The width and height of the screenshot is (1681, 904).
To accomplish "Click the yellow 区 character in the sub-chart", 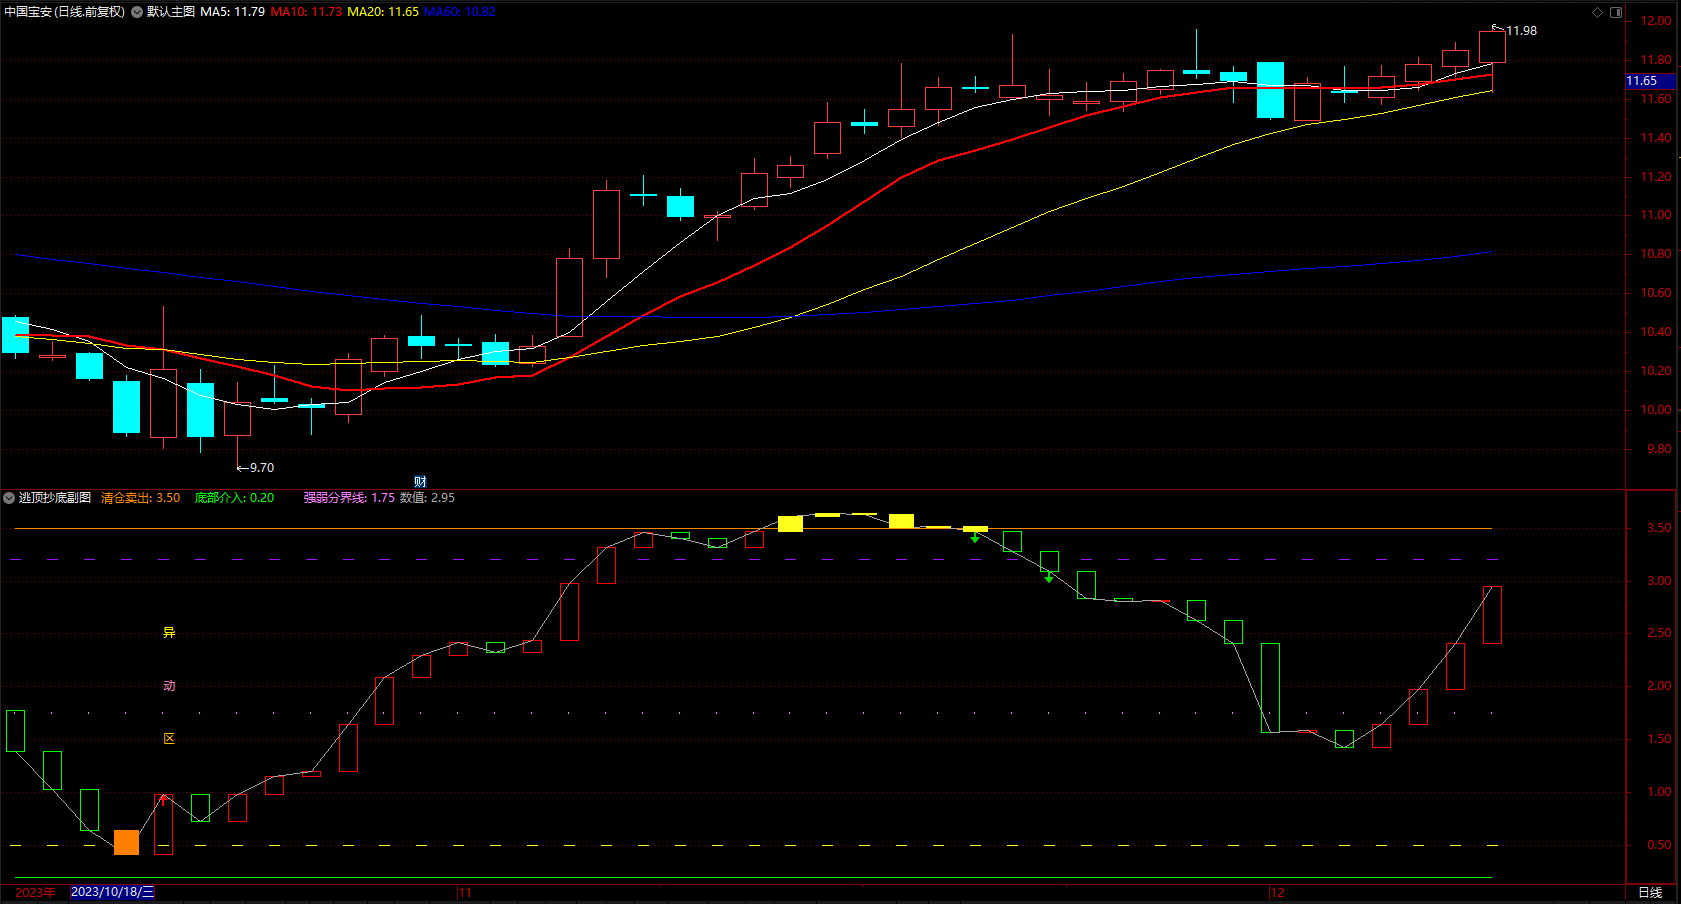I will [169, 739].
